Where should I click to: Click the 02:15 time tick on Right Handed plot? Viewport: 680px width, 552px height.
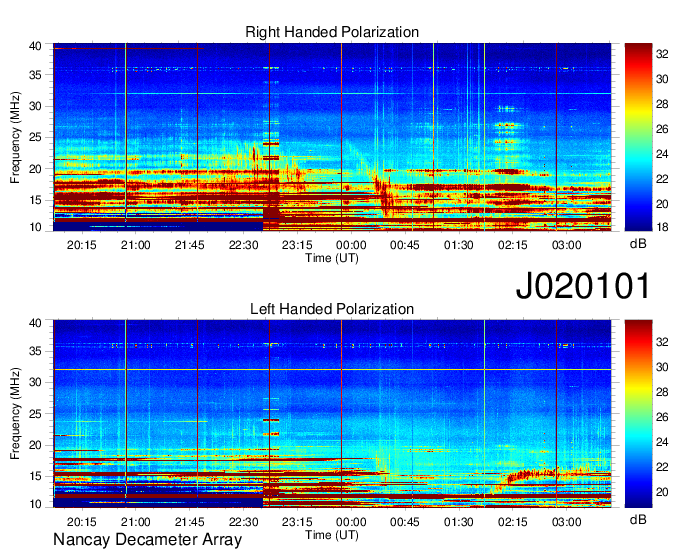tap(513, 245)
